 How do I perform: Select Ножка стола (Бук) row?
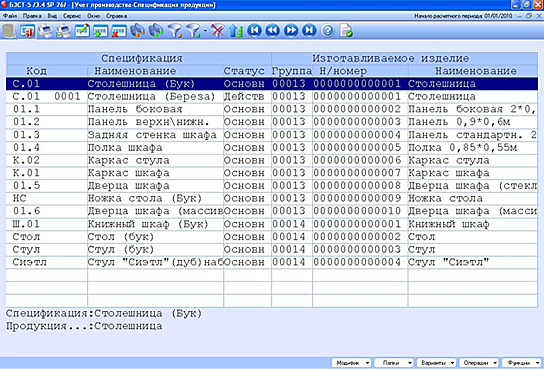click(x=272, y=198)
